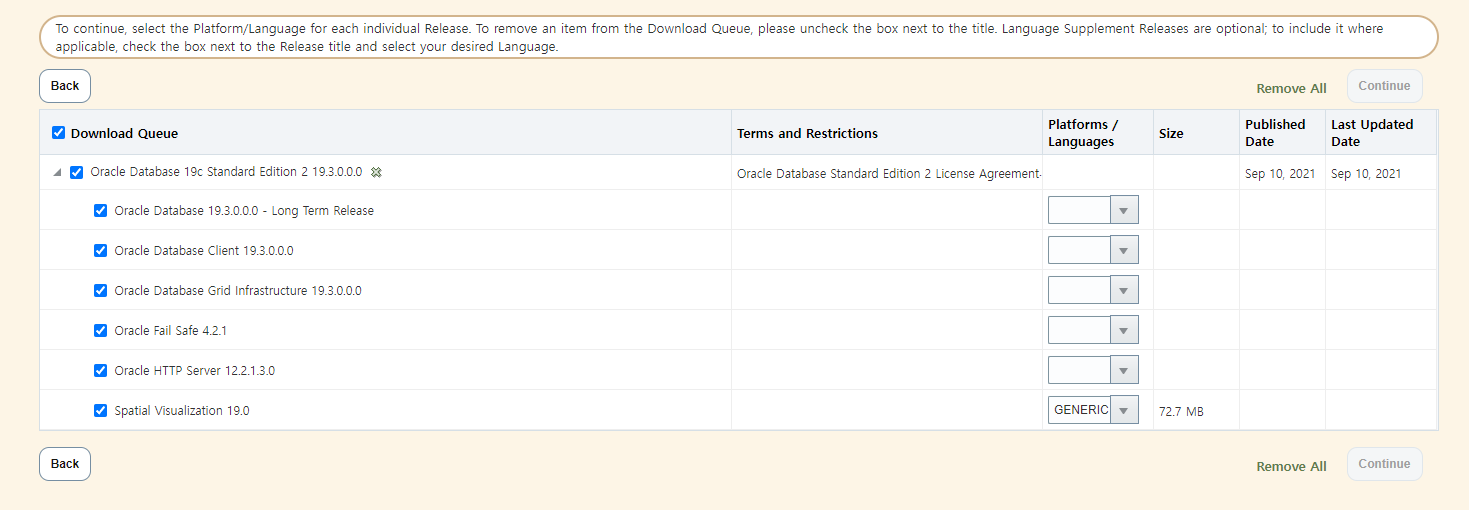Screen dimensions: 1469x510
Task: Collapse the Oracle Database 19c Standard Edition tree
Action: [57, 172]
